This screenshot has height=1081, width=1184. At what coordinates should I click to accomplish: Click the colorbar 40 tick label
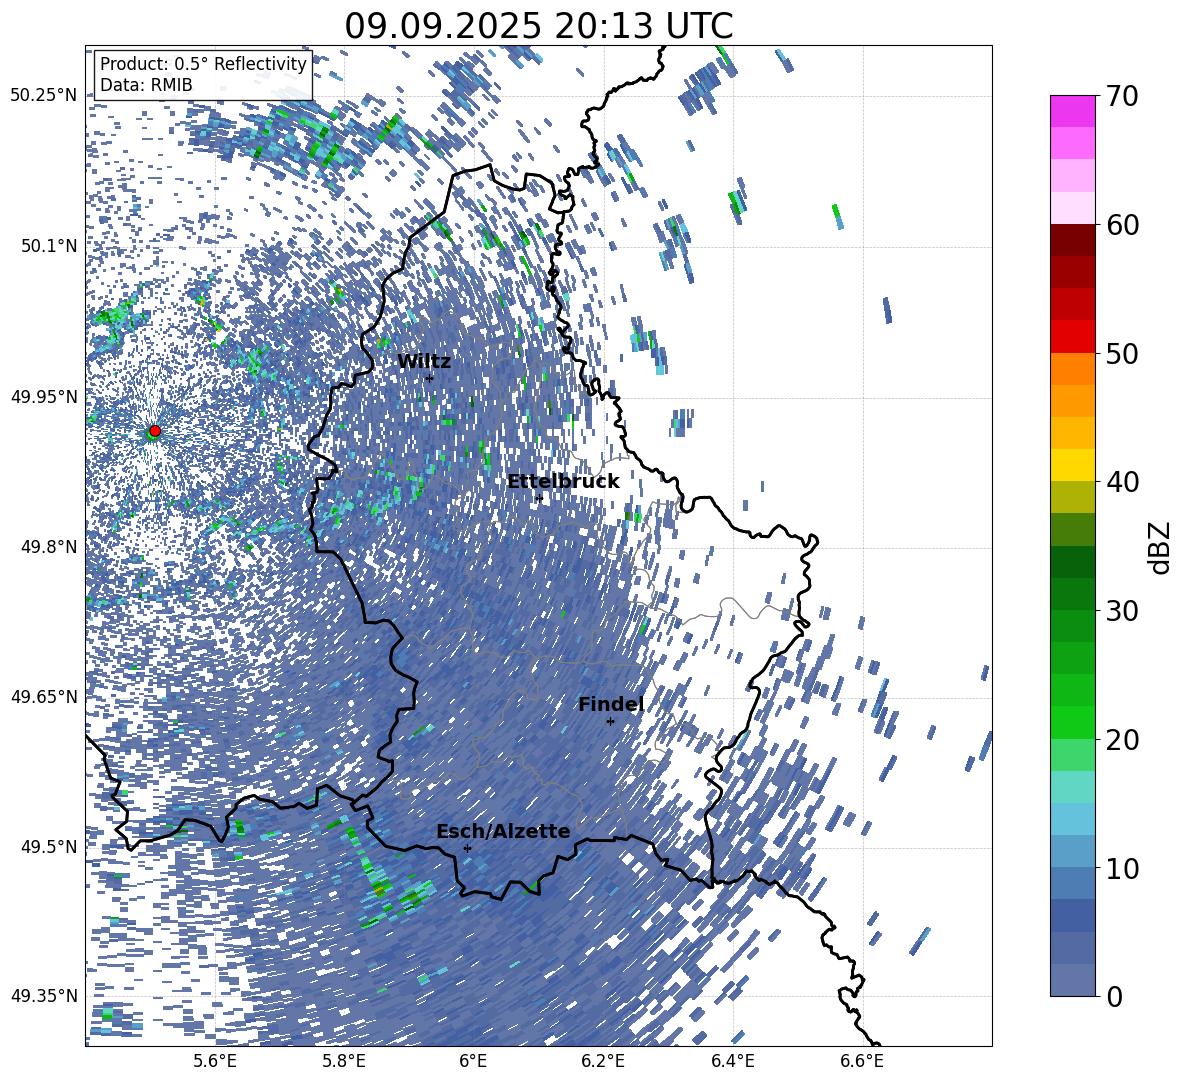click(1123, 482)
